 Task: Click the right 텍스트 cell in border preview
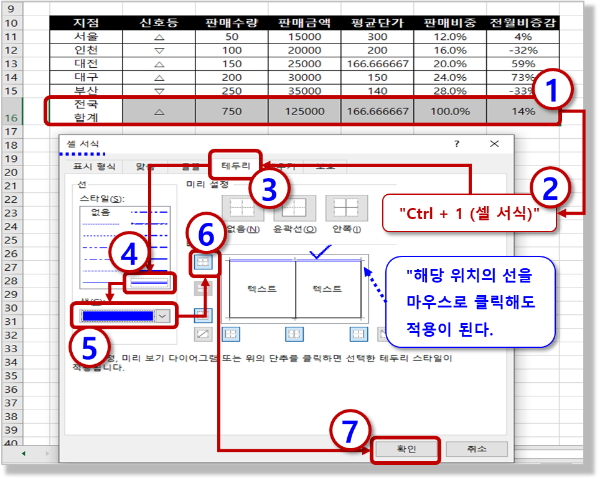tap(328, 289)
